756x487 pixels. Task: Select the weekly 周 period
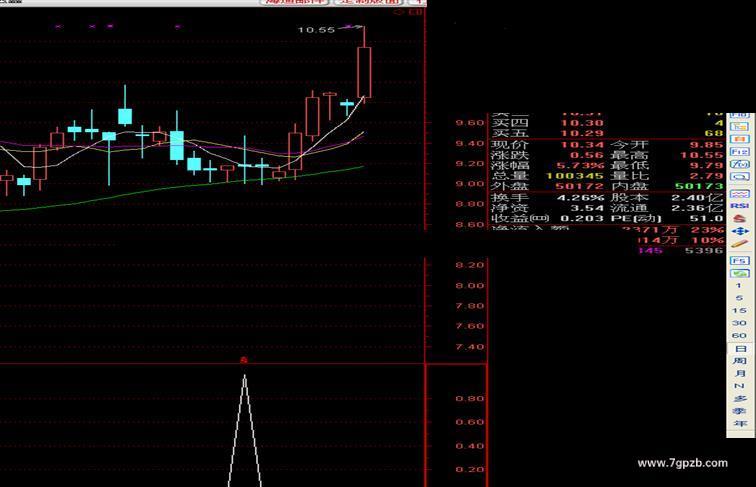[740, 361]
